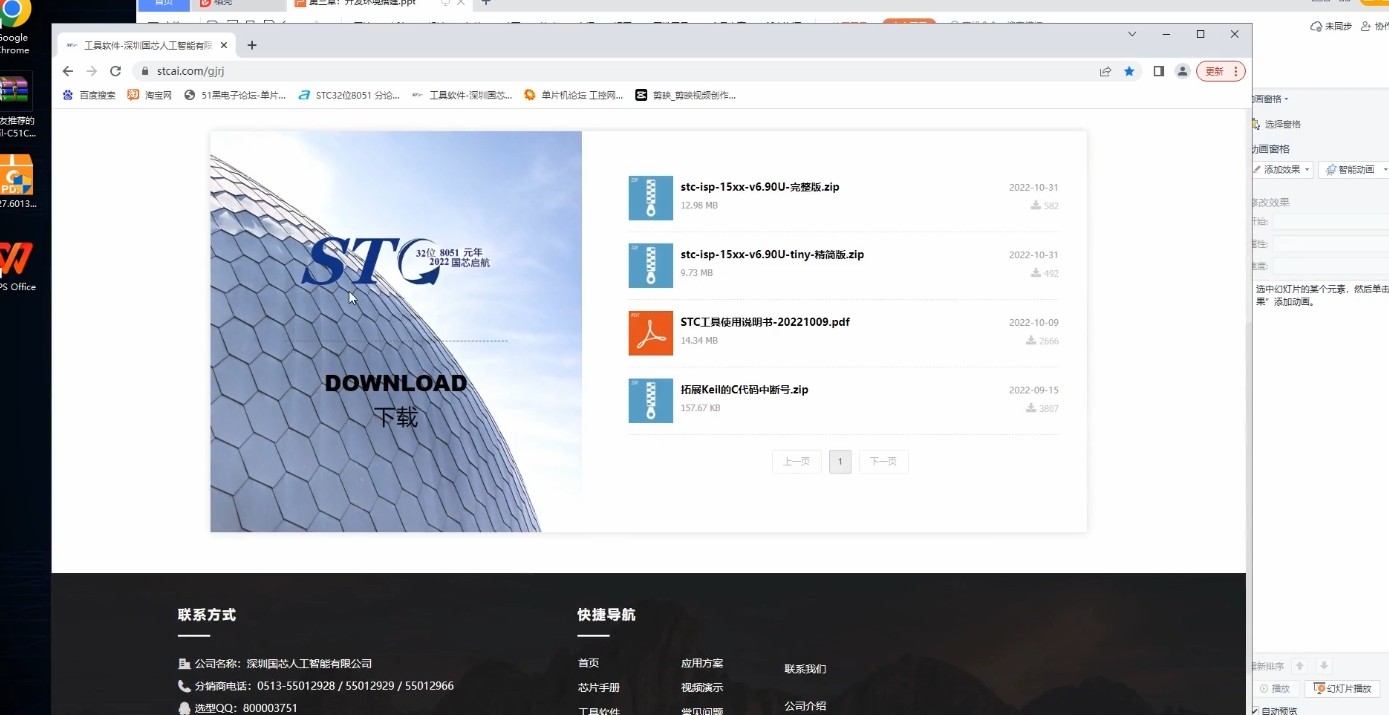
Task: Click download count icon showing 2666
Action: [1031, 341]
